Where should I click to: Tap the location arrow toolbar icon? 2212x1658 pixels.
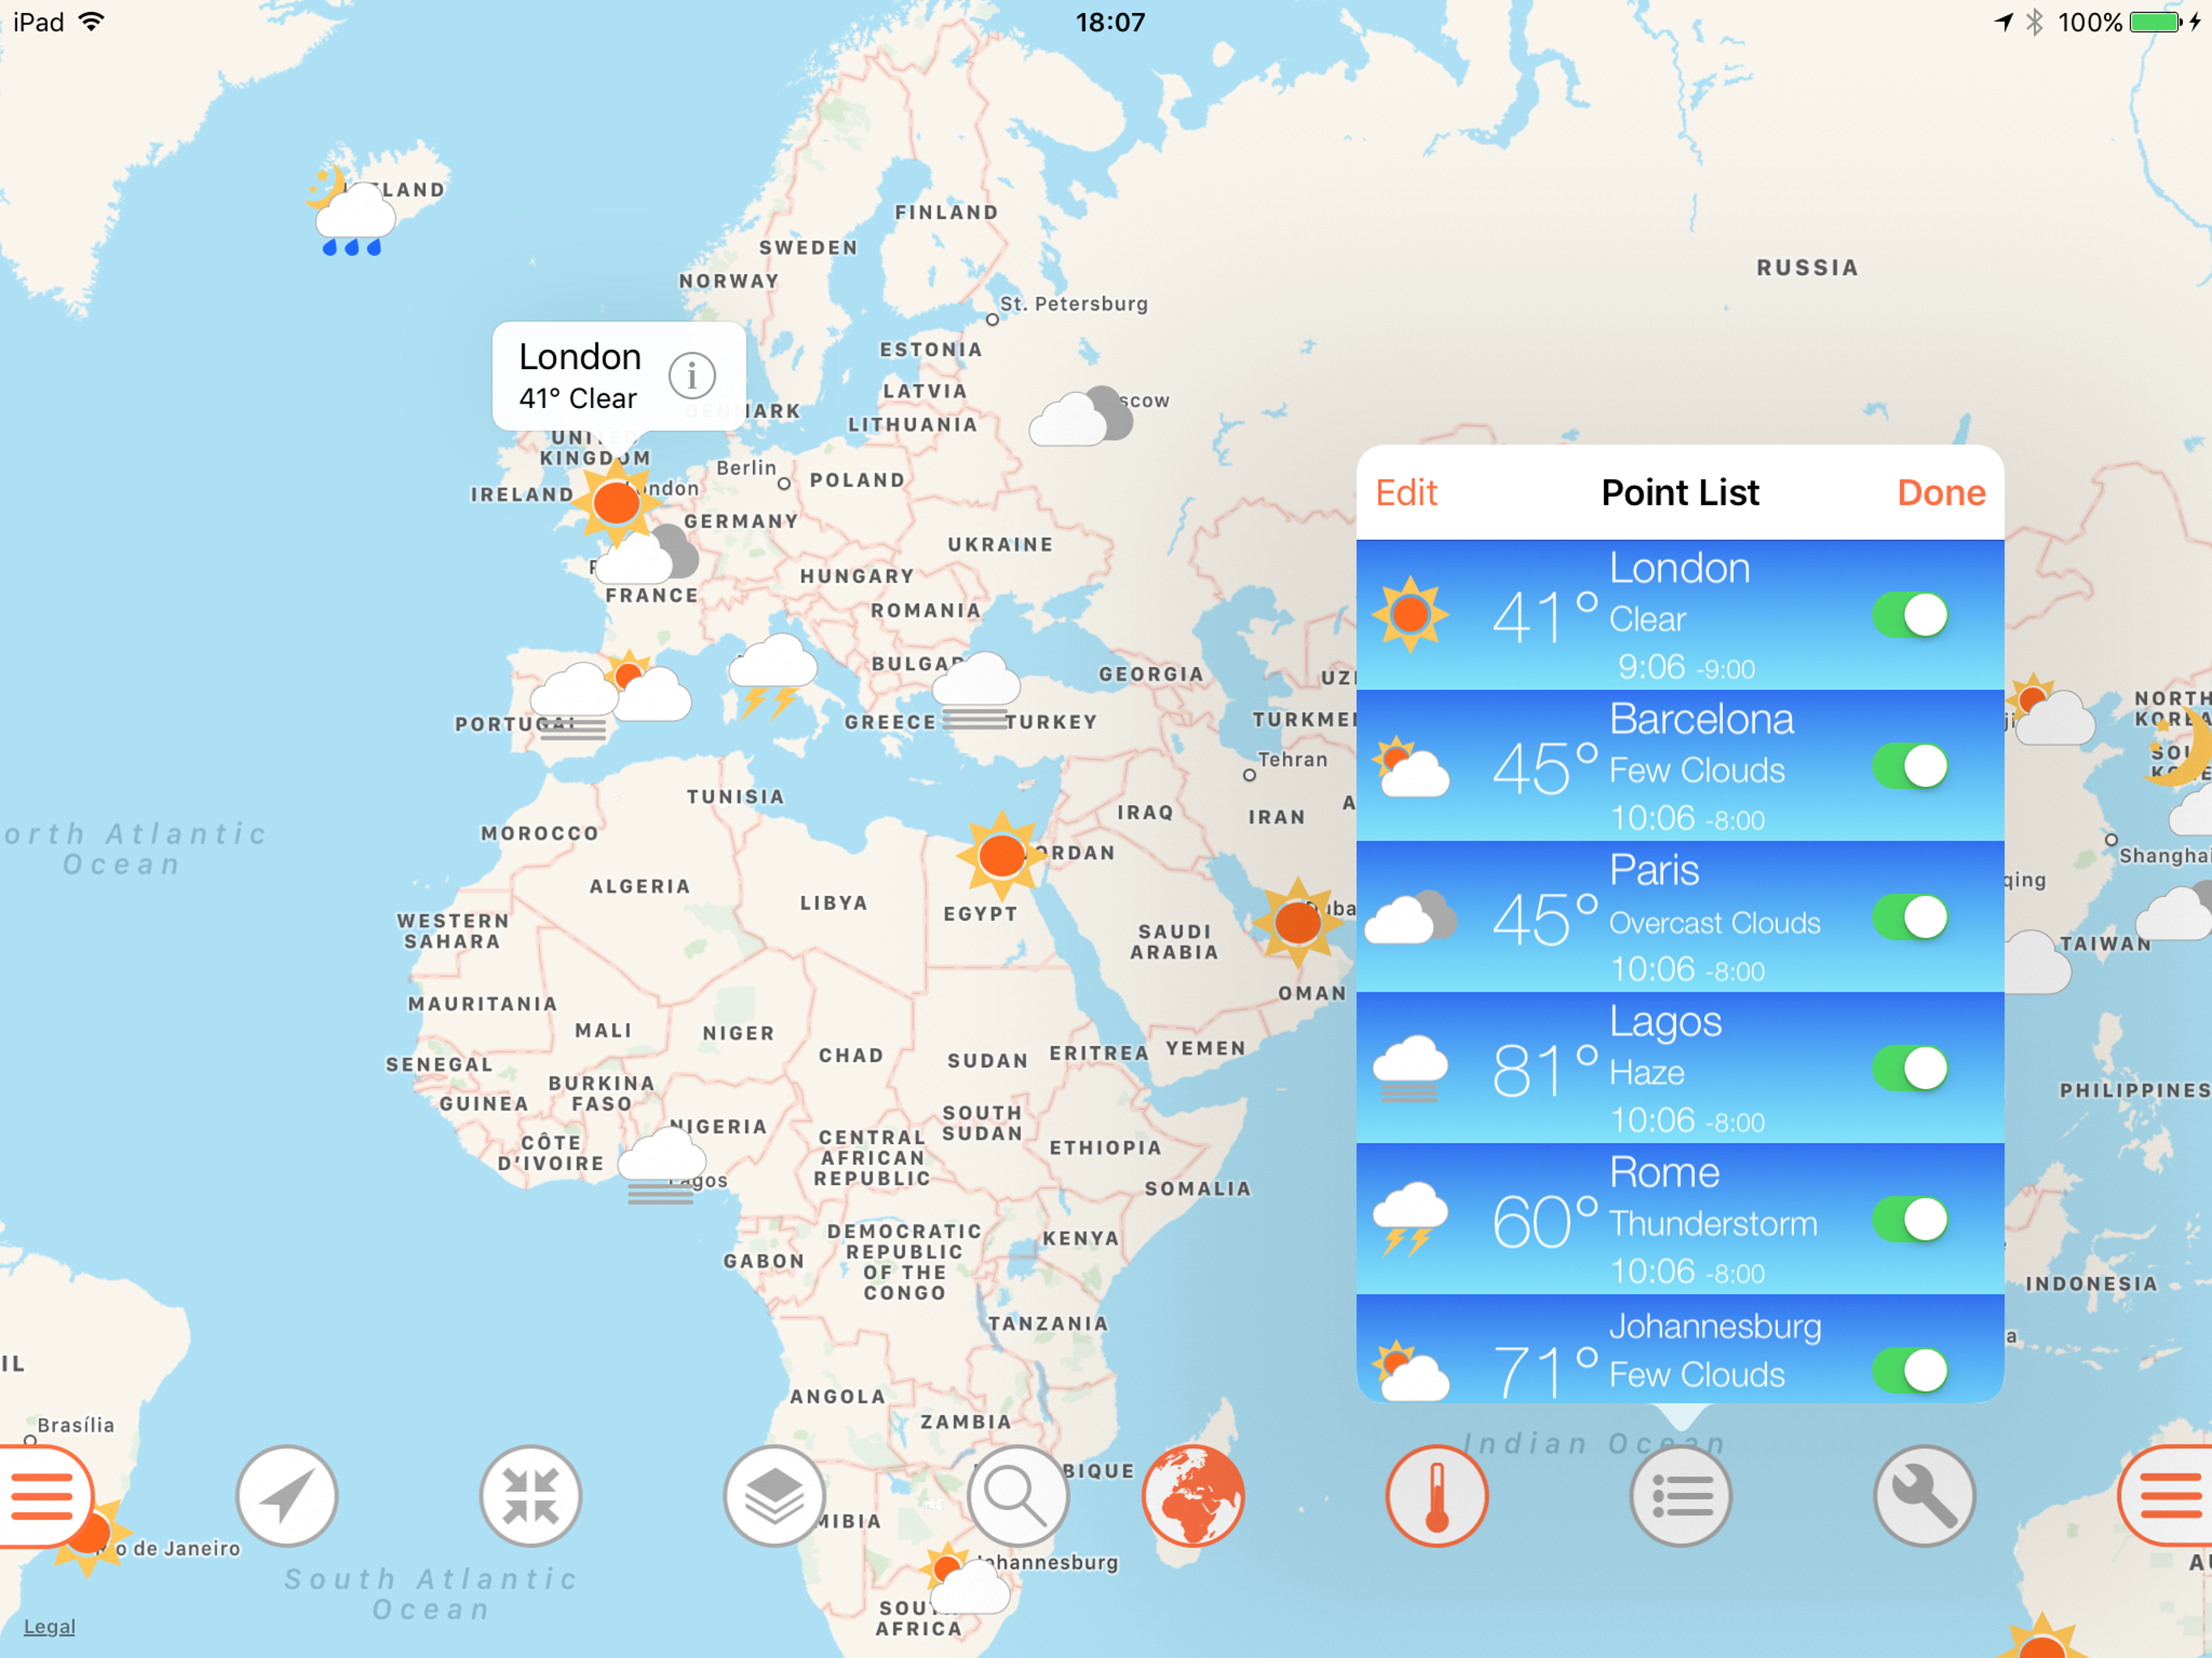coord(286,1496)
